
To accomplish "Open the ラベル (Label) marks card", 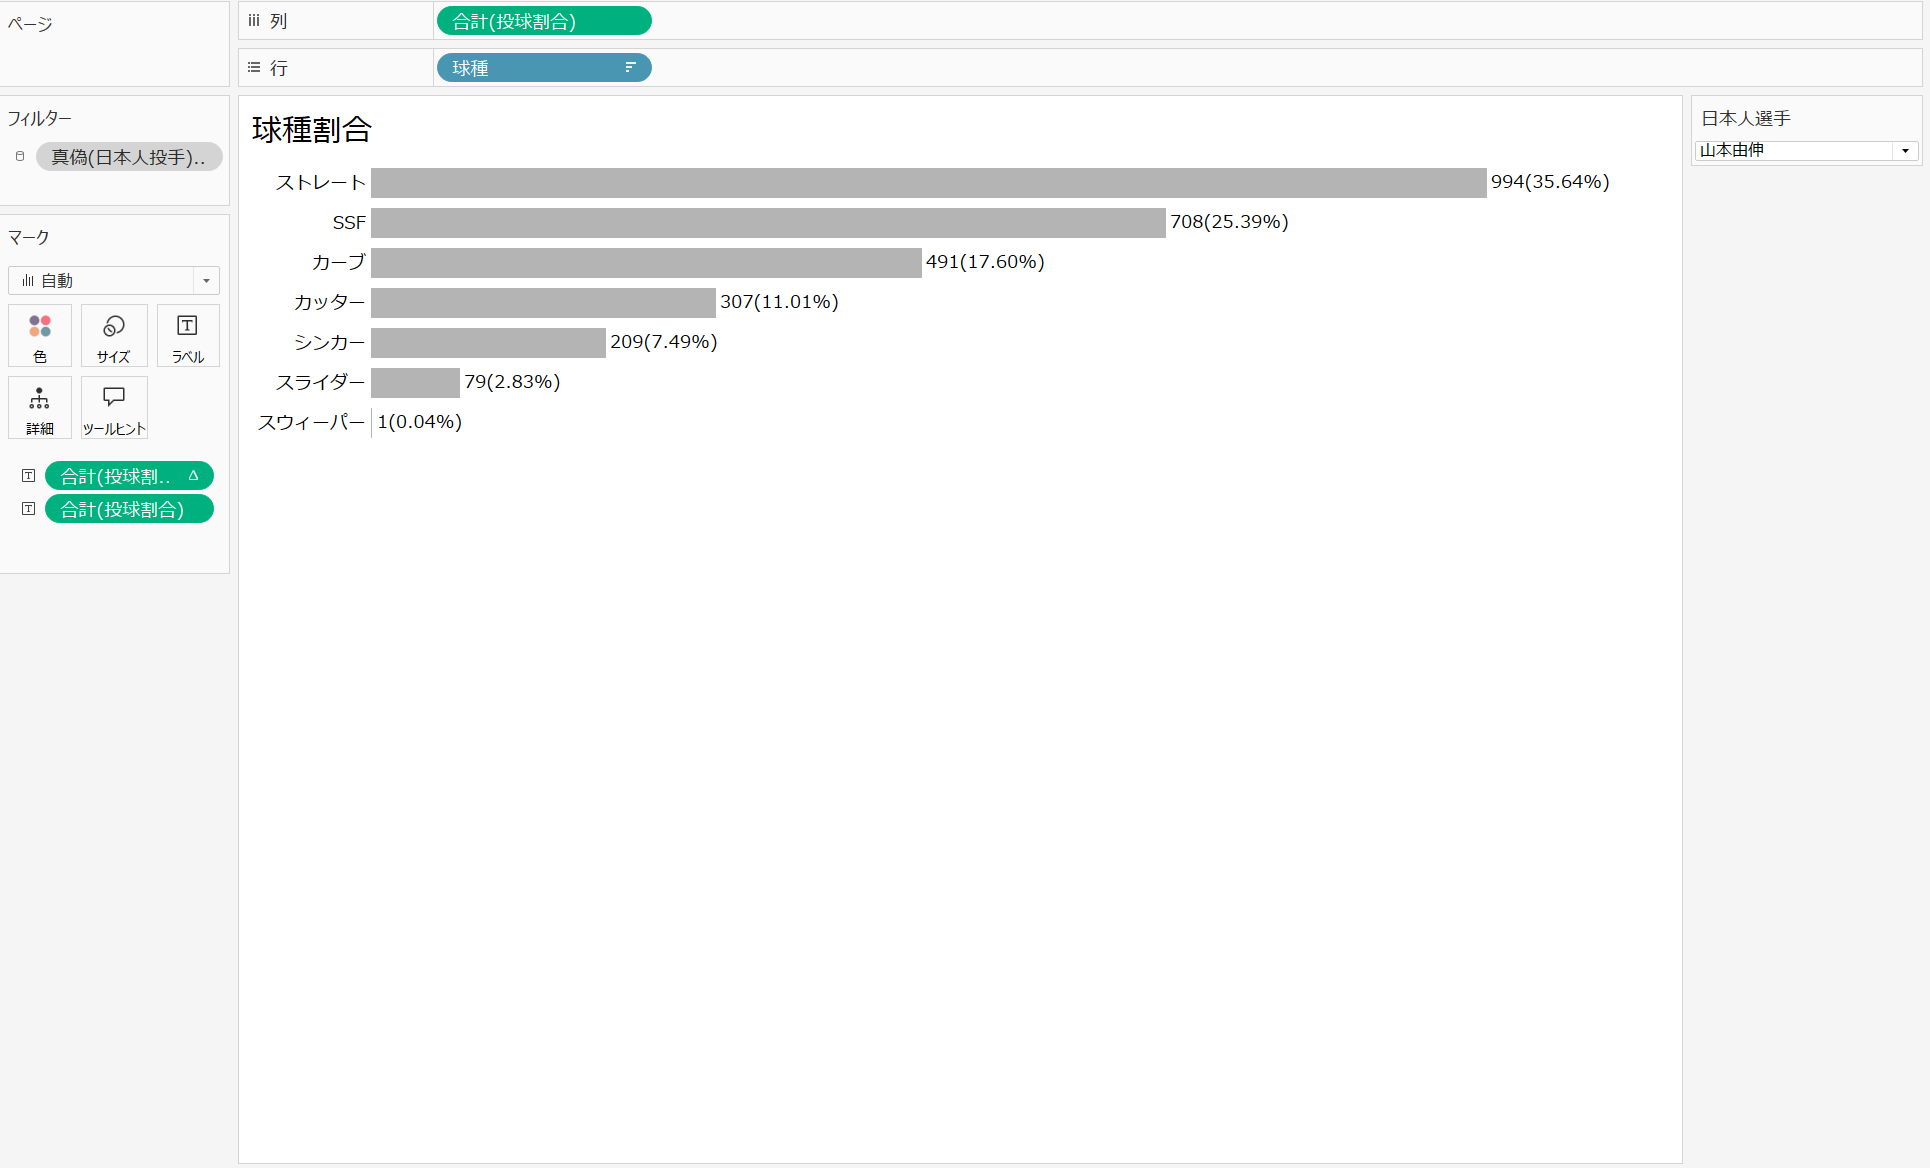I will tap(188, 335).
